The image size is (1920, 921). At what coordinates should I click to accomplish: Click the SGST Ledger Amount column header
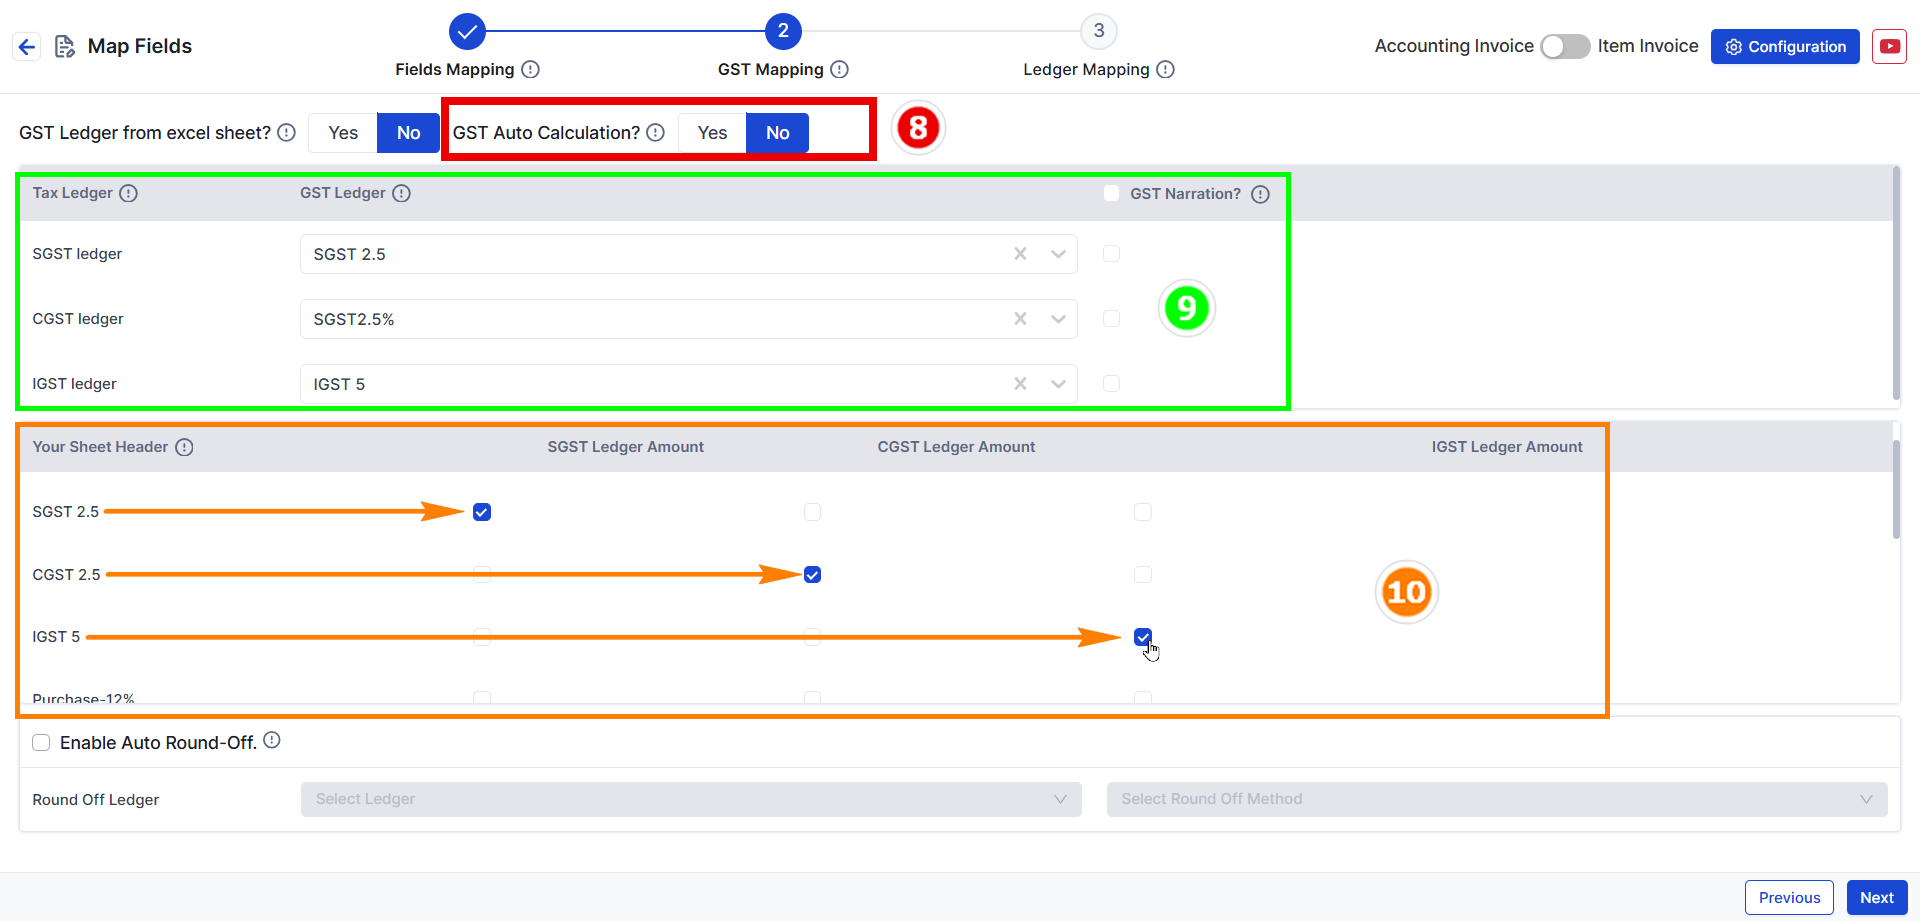(x=625, y=447)
